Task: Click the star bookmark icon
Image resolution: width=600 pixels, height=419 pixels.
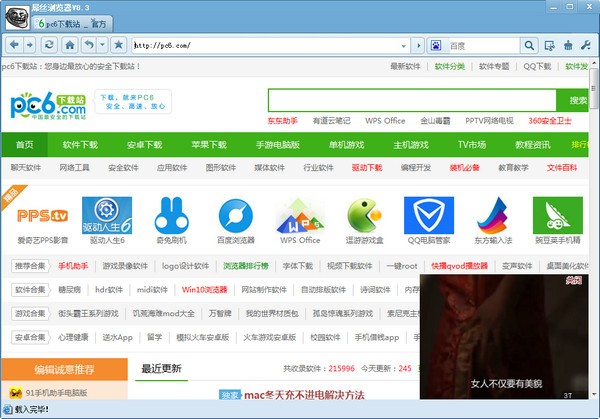Action: click(118, 45)
